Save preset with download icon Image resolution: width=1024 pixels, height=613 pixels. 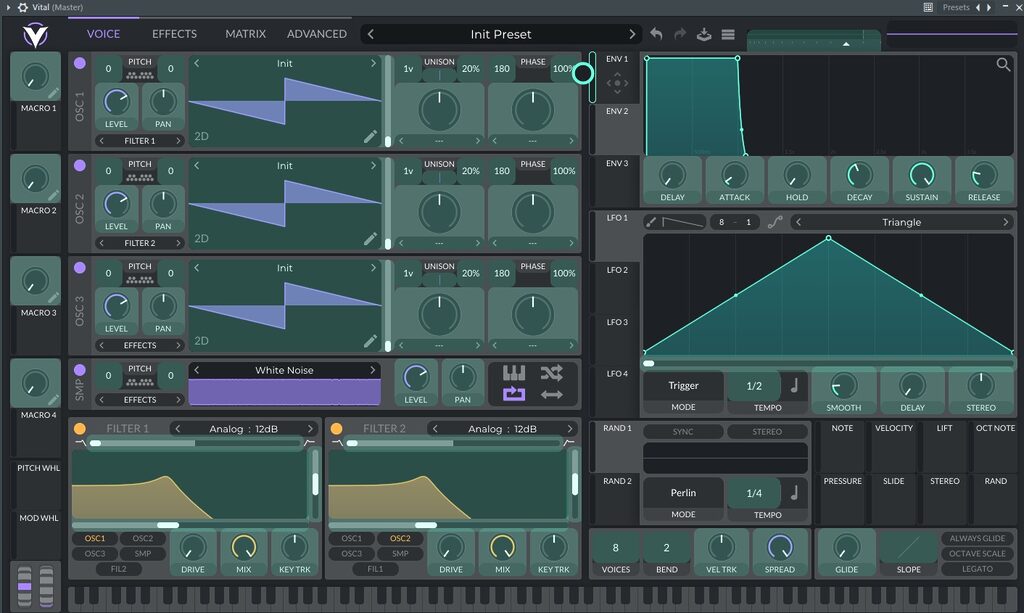click(704, 34)
